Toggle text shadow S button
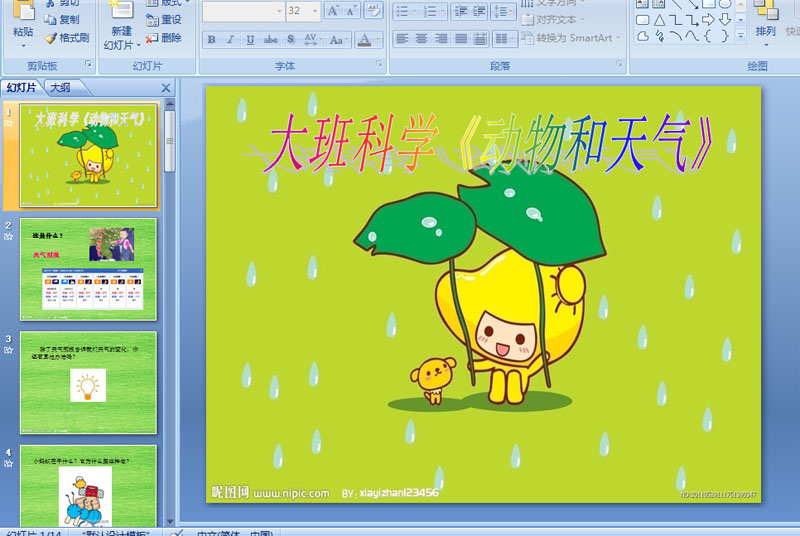 pyautogui.click(x=290, y=39)
